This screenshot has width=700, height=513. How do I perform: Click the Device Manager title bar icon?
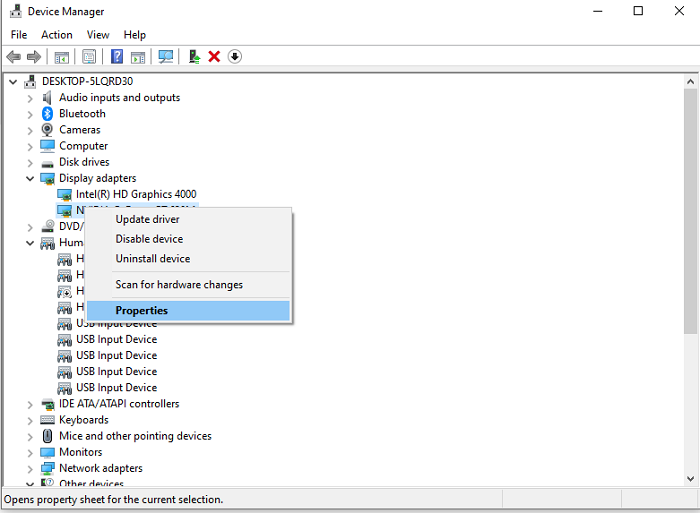point(16,11)
